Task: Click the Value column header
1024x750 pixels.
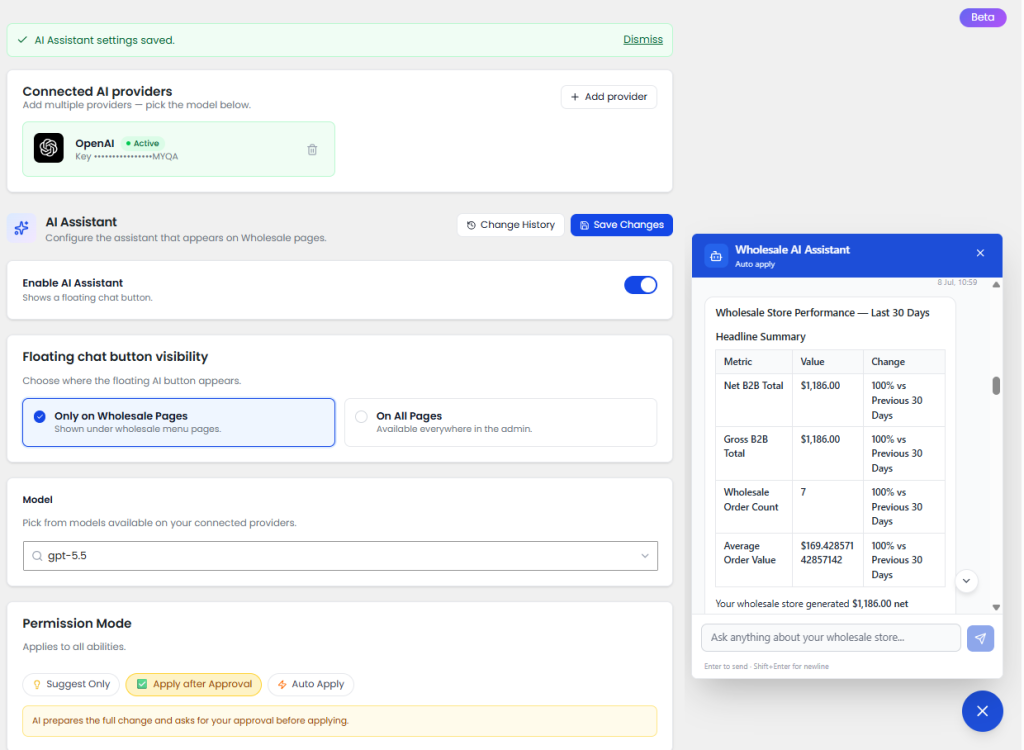Action: point(827,362)
